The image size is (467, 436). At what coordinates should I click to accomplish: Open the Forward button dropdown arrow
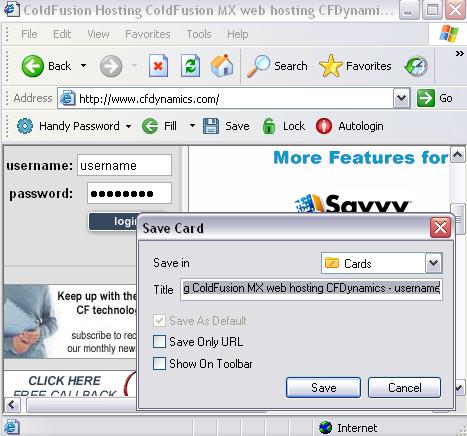click(x=135, y=66)
